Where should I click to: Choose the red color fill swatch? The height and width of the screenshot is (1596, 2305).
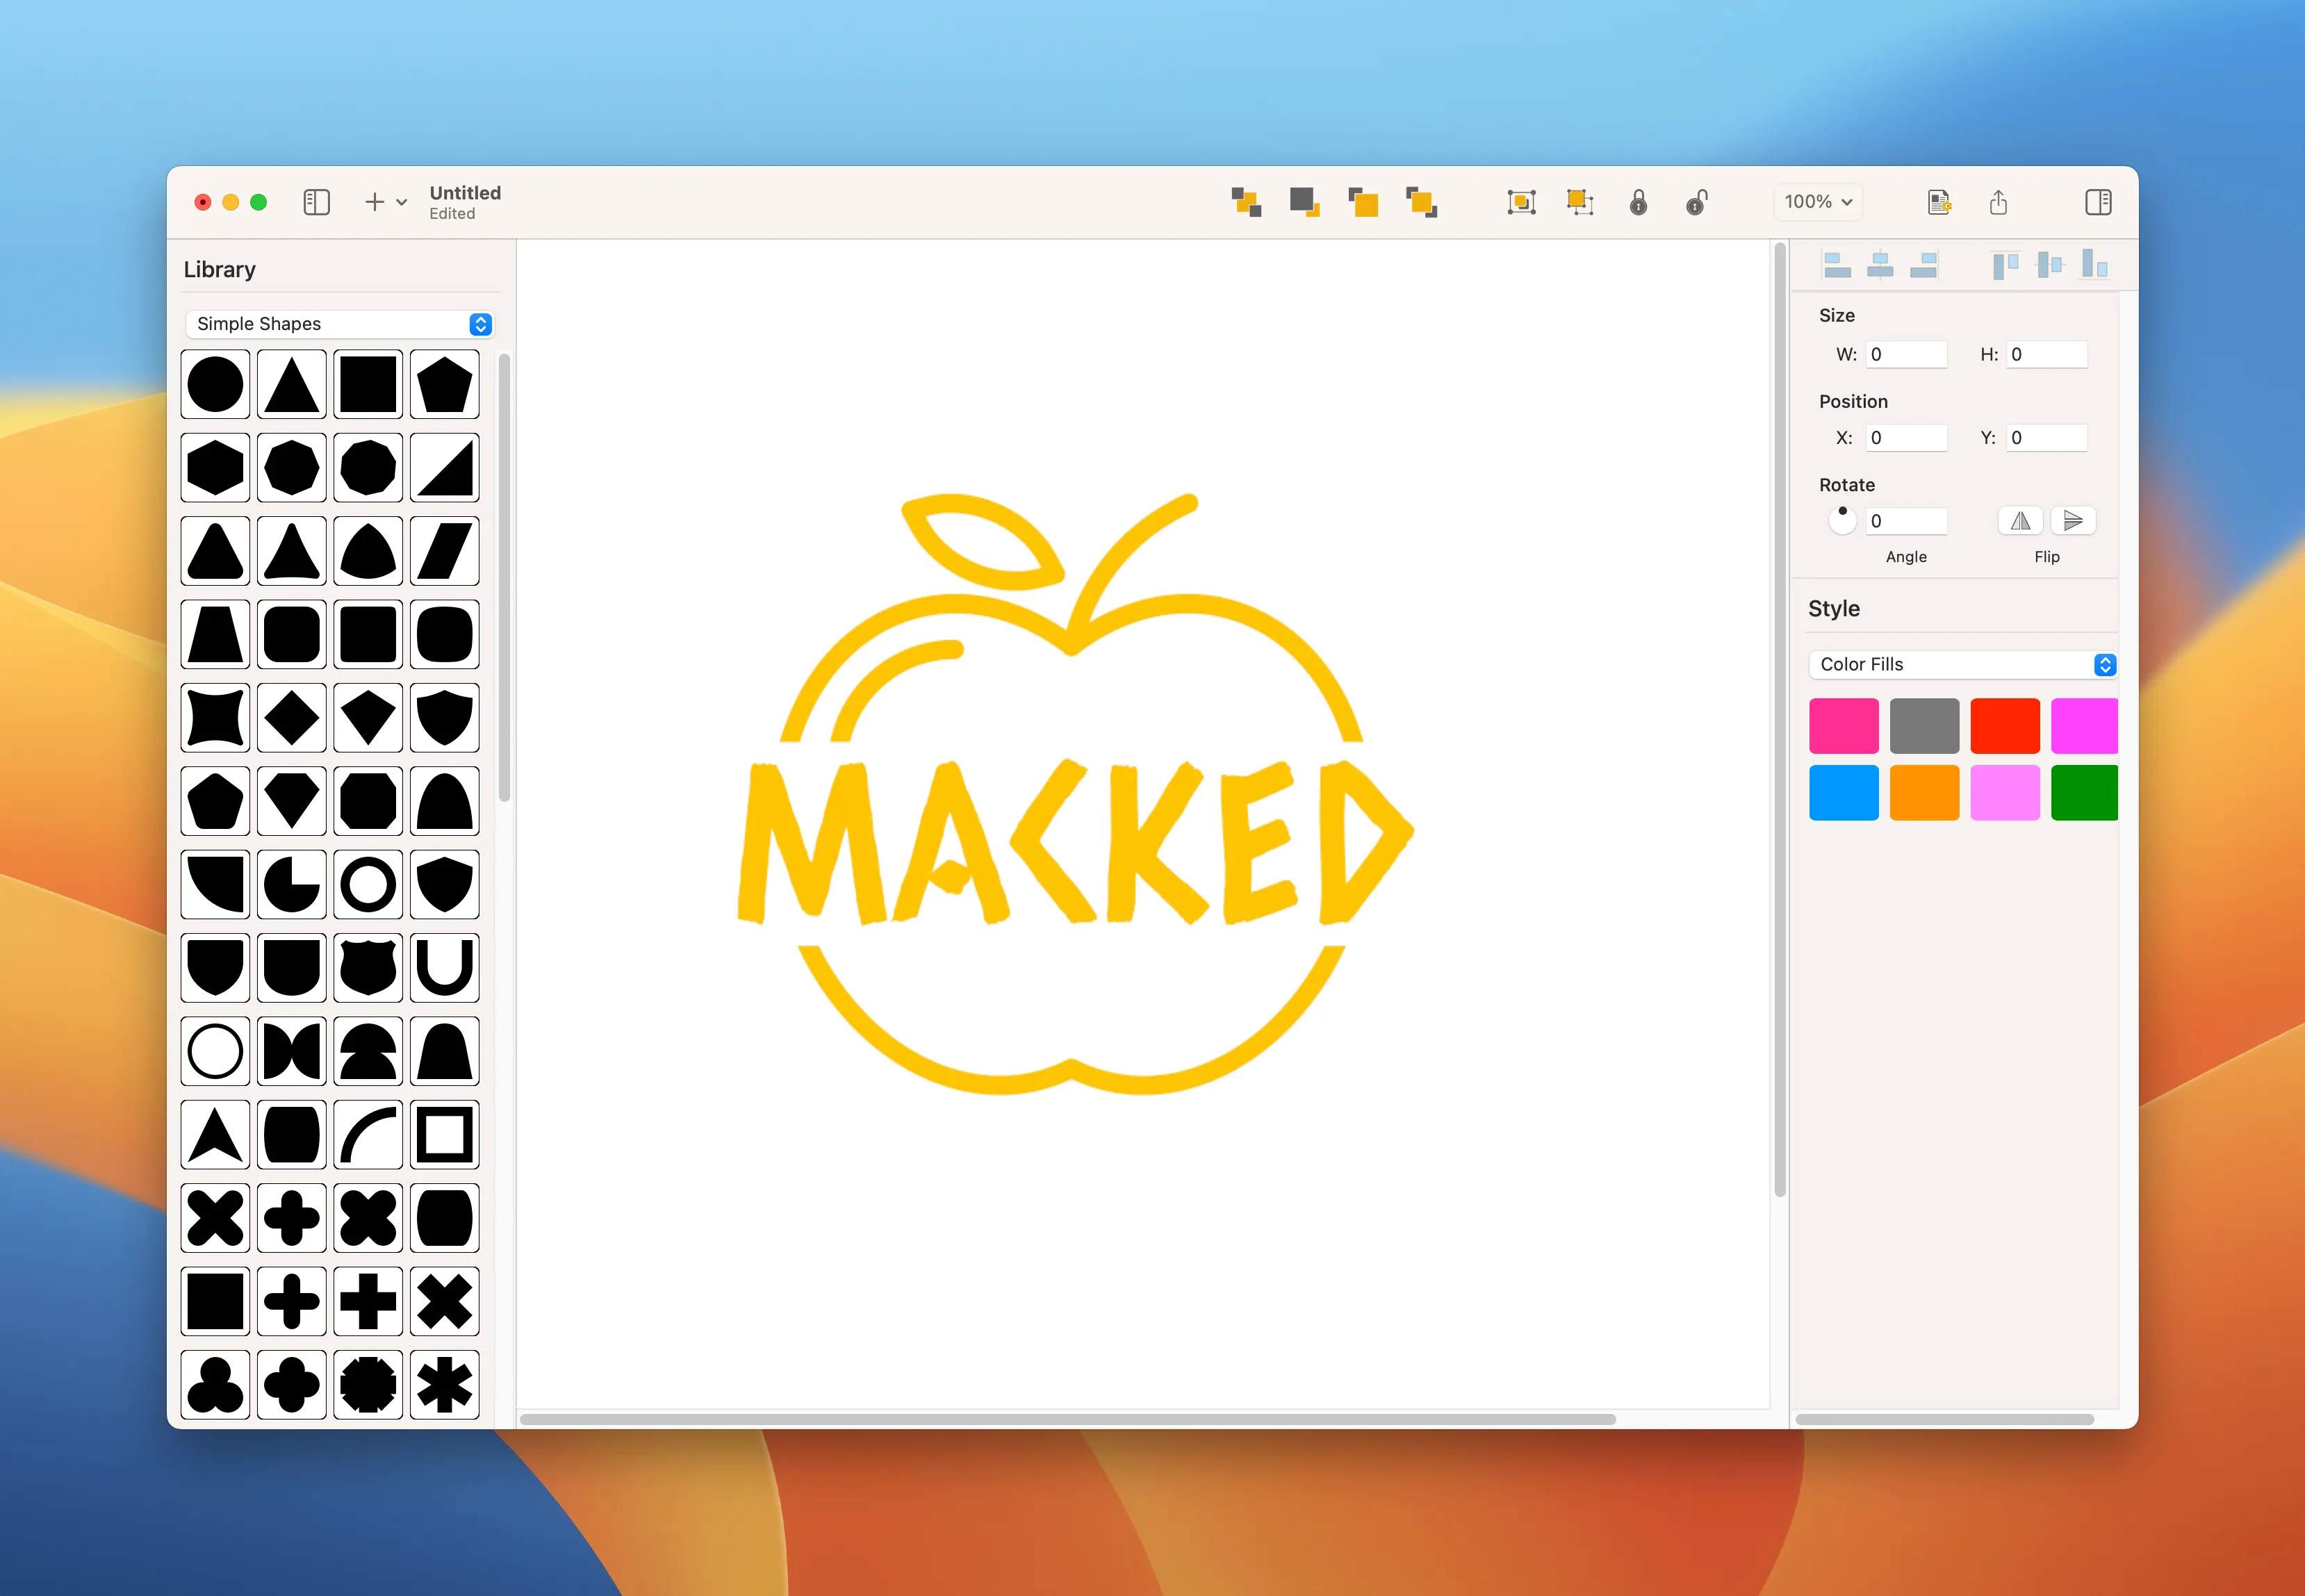2005,726
